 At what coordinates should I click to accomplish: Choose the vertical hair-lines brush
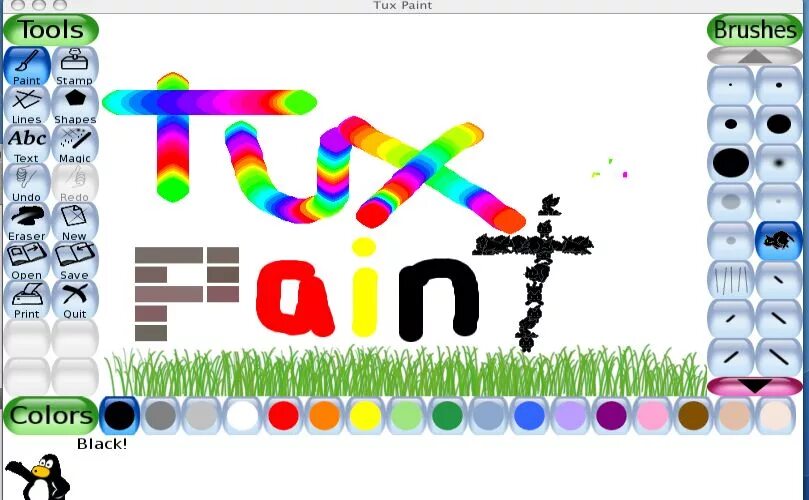(x=731, y=279)
